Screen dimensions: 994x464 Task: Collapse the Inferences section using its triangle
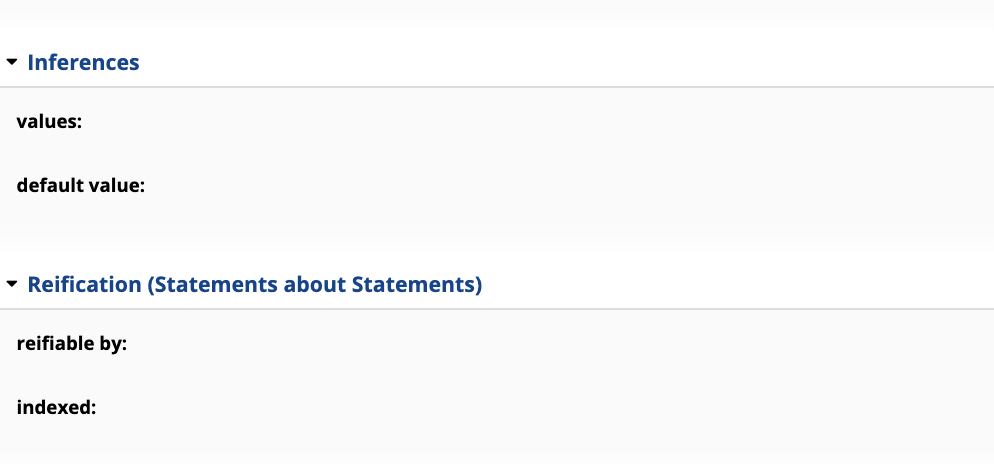(x=11, y=62)
